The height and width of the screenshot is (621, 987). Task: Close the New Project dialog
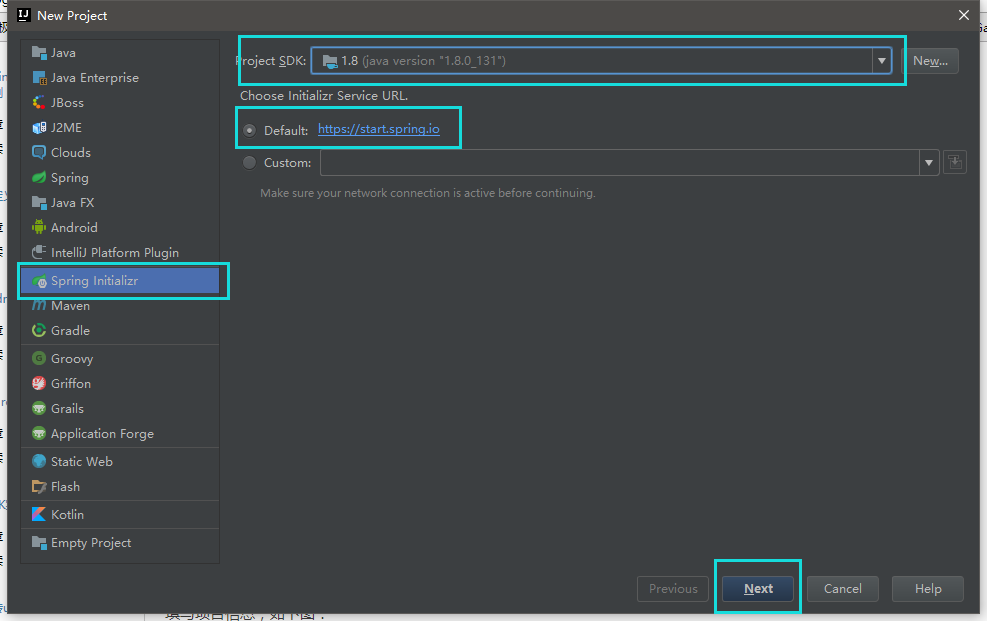[x=964, y=15]
